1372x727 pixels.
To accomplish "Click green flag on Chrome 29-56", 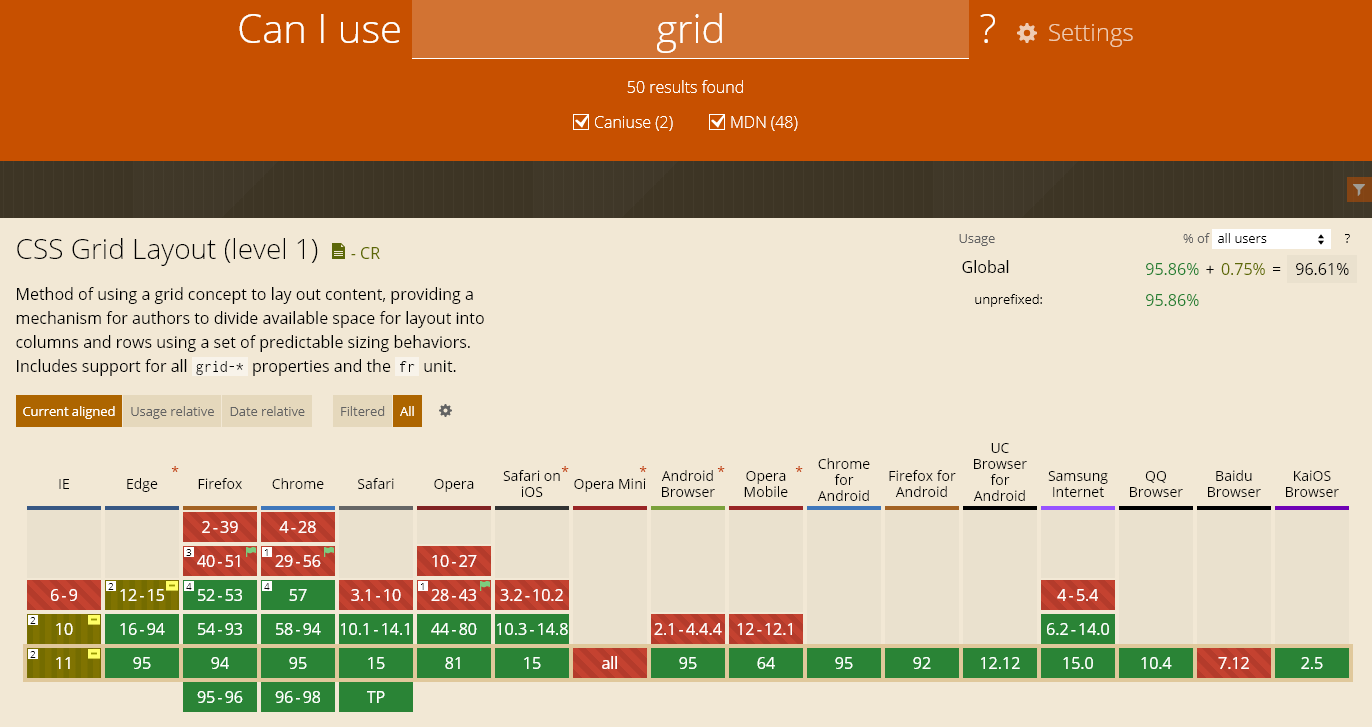I will tap(329, 552).
